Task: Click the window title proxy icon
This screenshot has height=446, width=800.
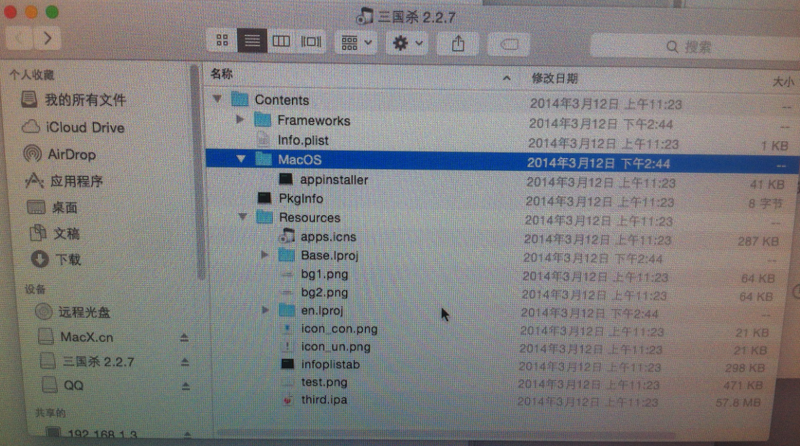Action: click(364, 16)
